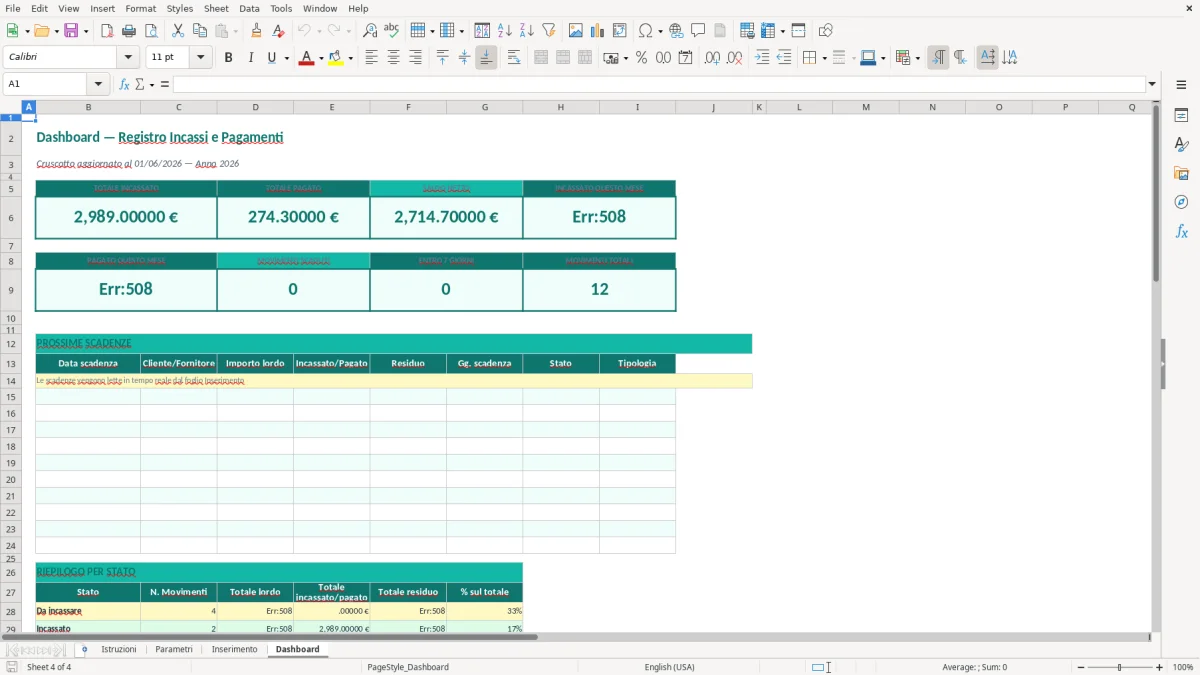1200x675 pixels.
Task: Toggle Align Bottom vertical alignment
Action: 486,58
